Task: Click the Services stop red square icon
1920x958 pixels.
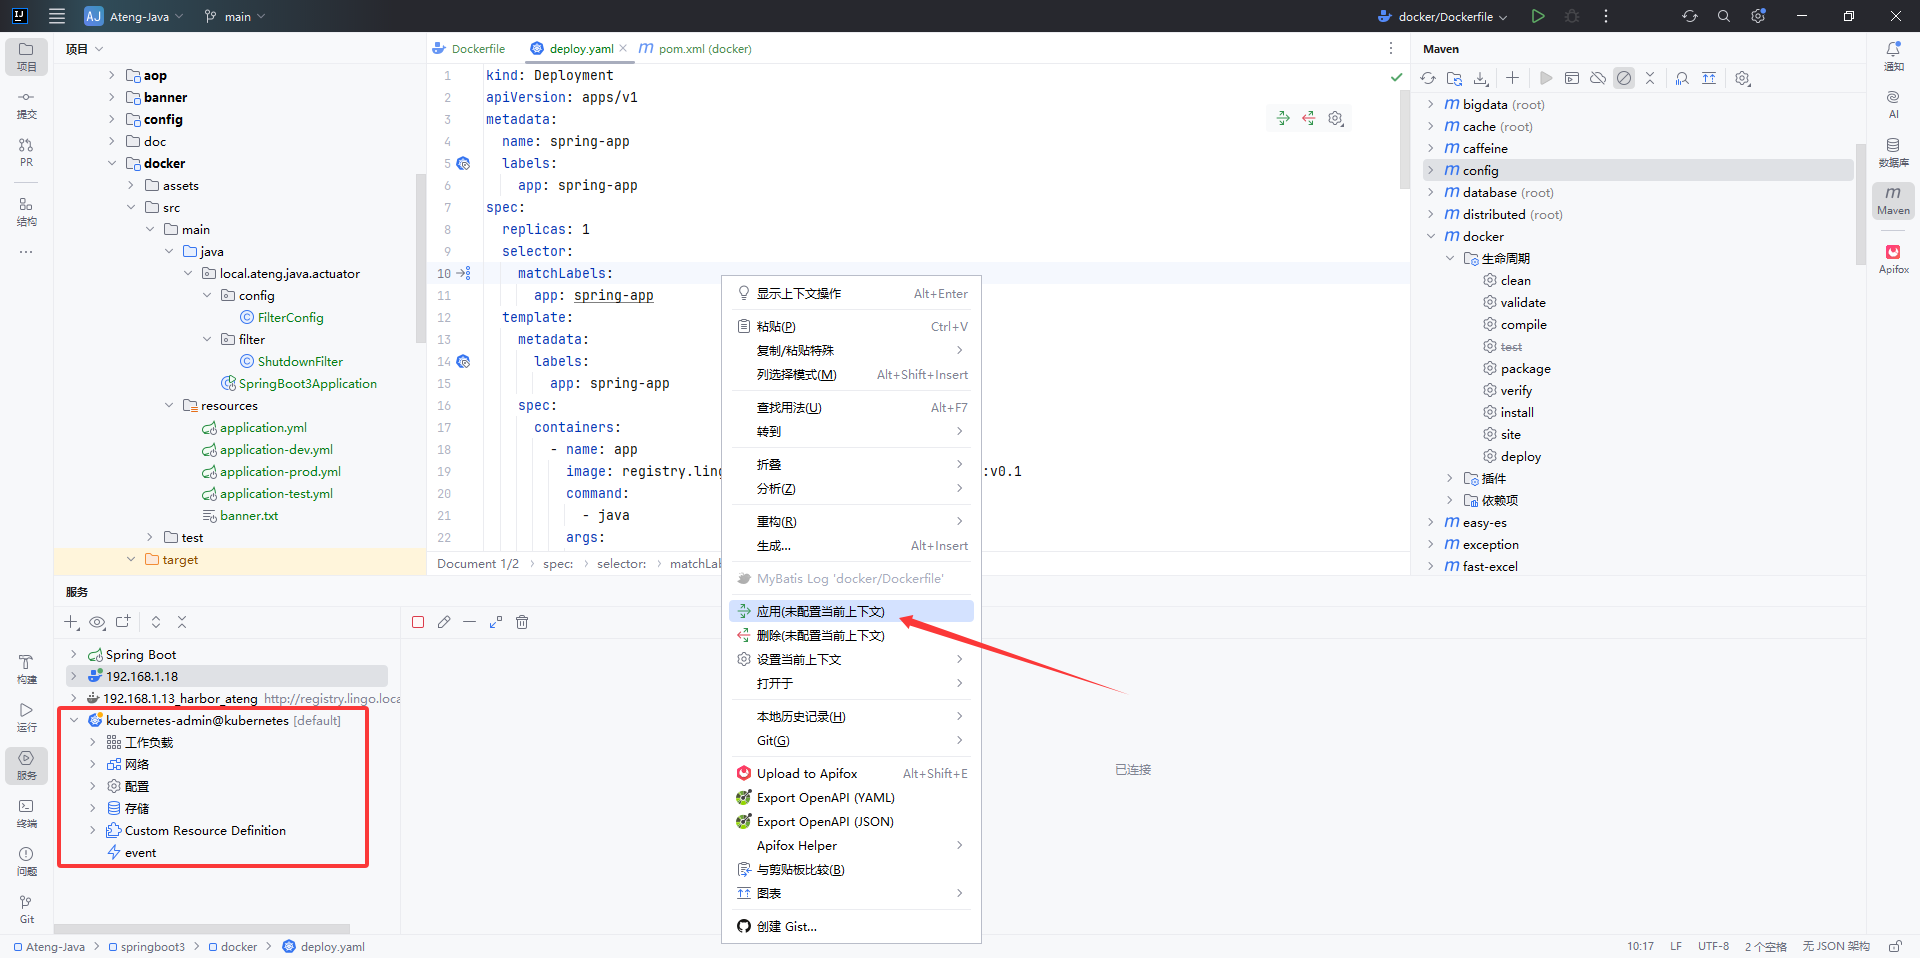Action: [x=418, y=622]
